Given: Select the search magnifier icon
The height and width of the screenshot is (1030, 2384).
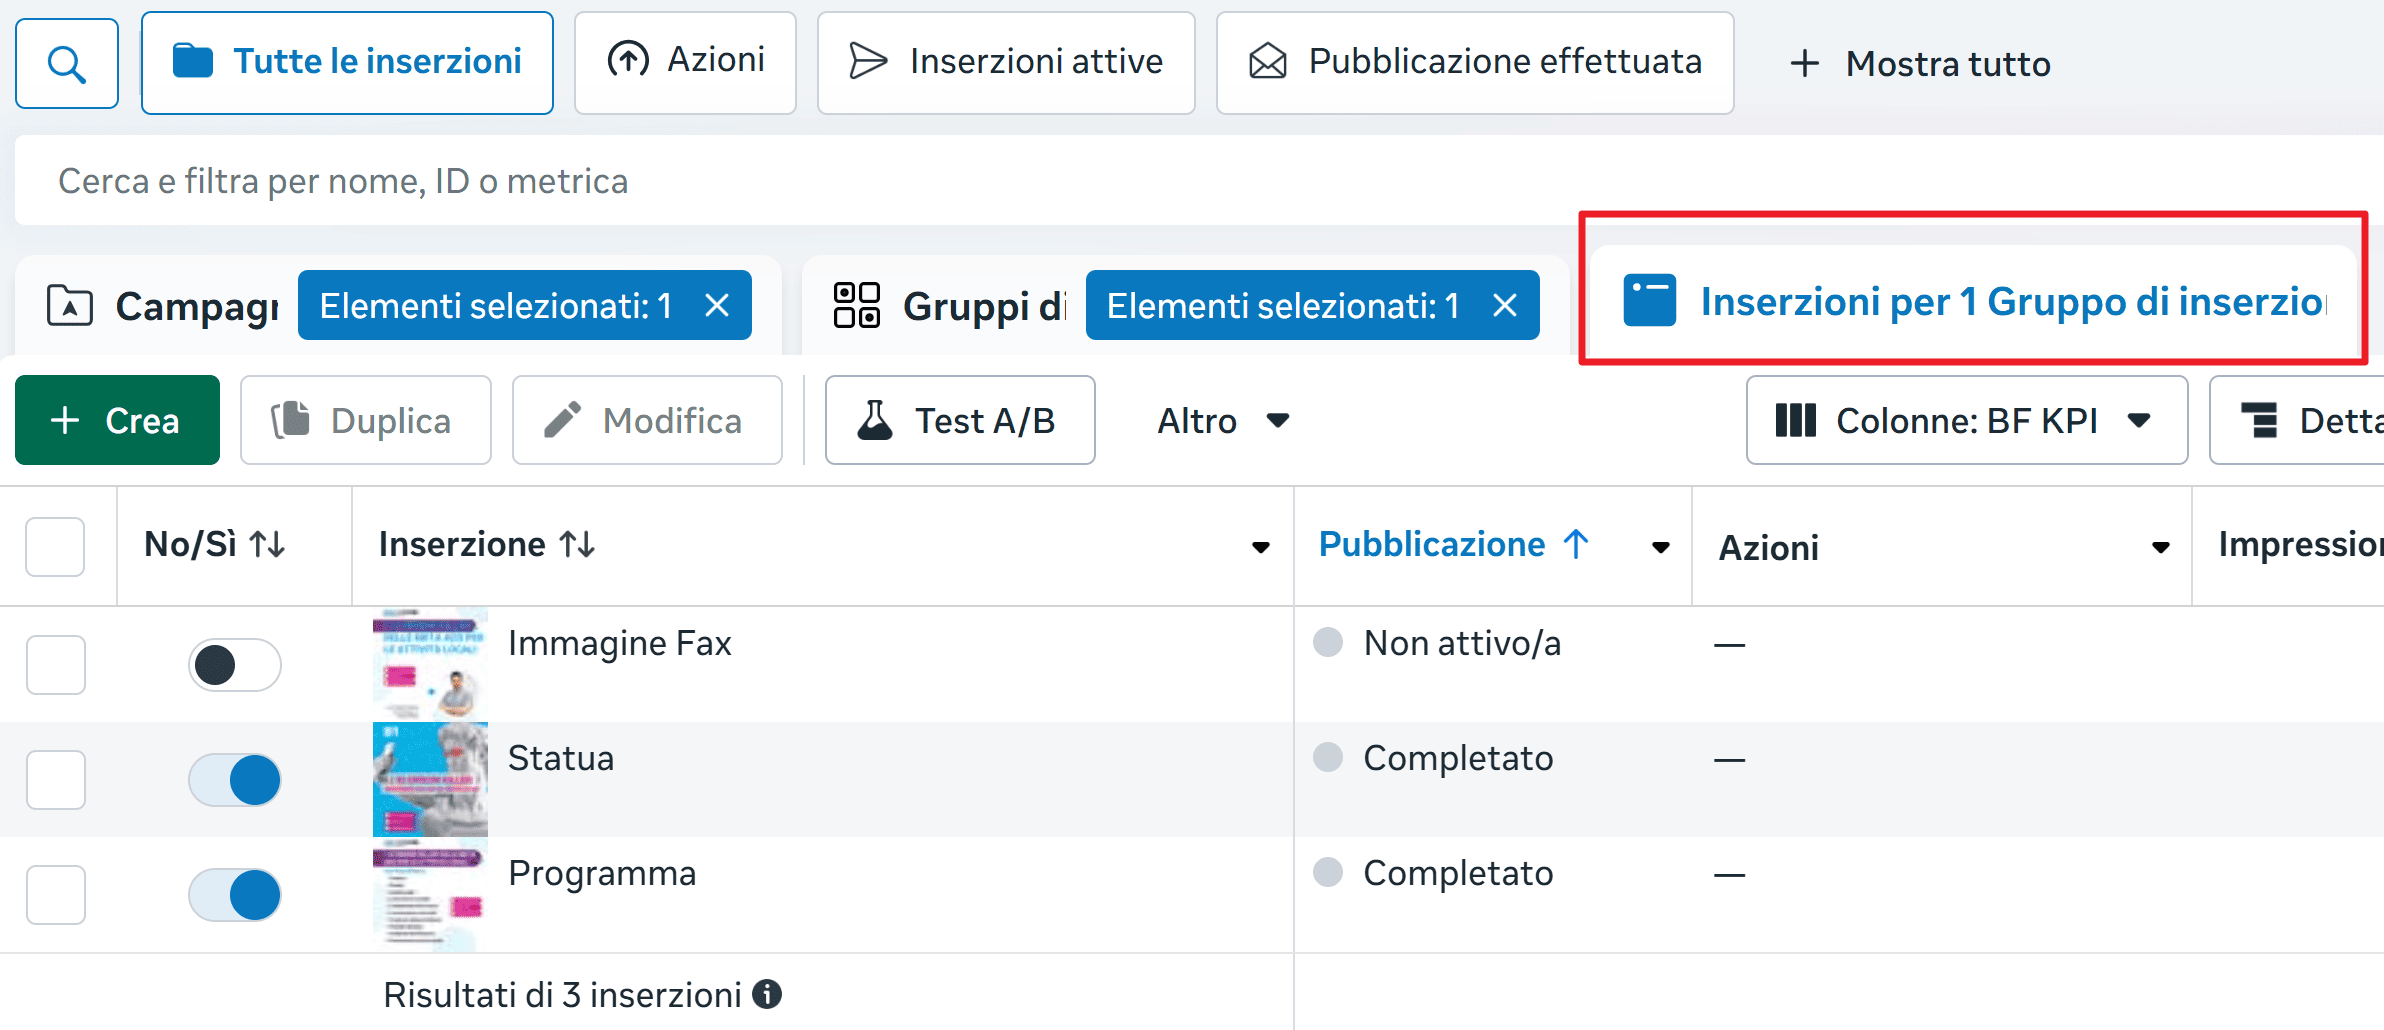Looking at the screenshot, I should 66,62.
